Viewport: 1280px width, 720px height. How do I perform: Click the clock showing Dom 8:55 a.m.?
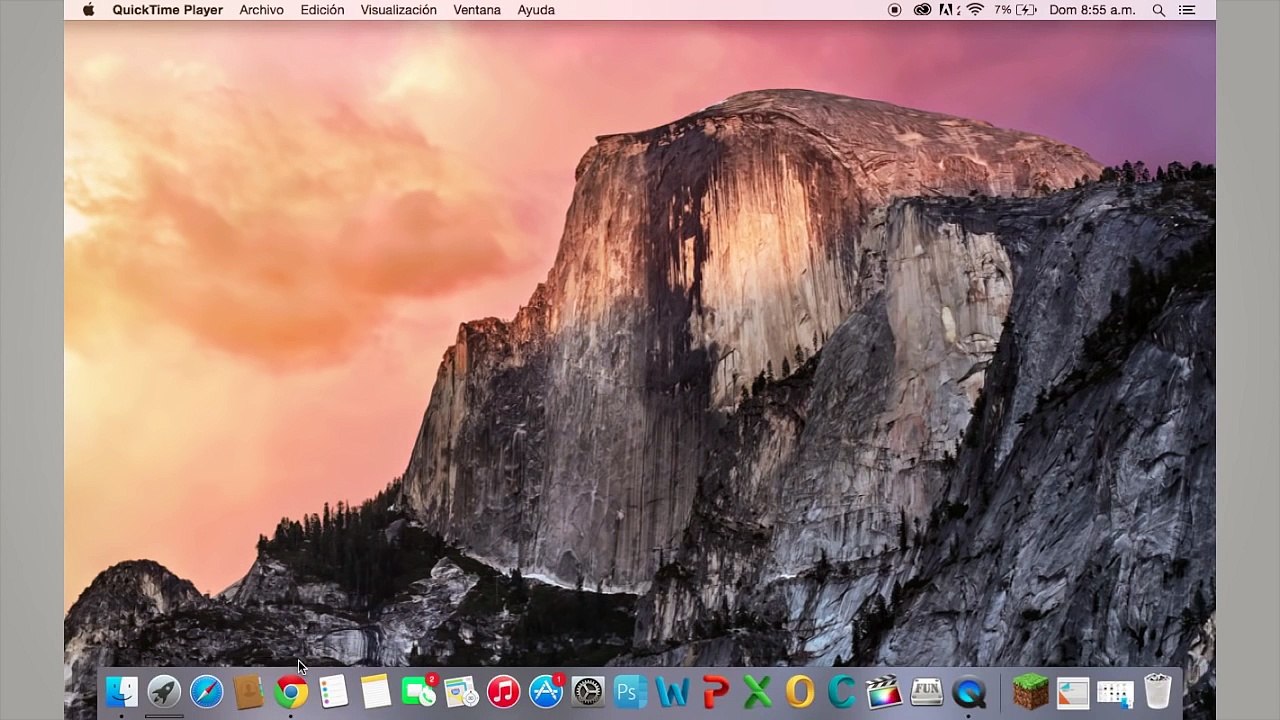tap(1092, 10)
